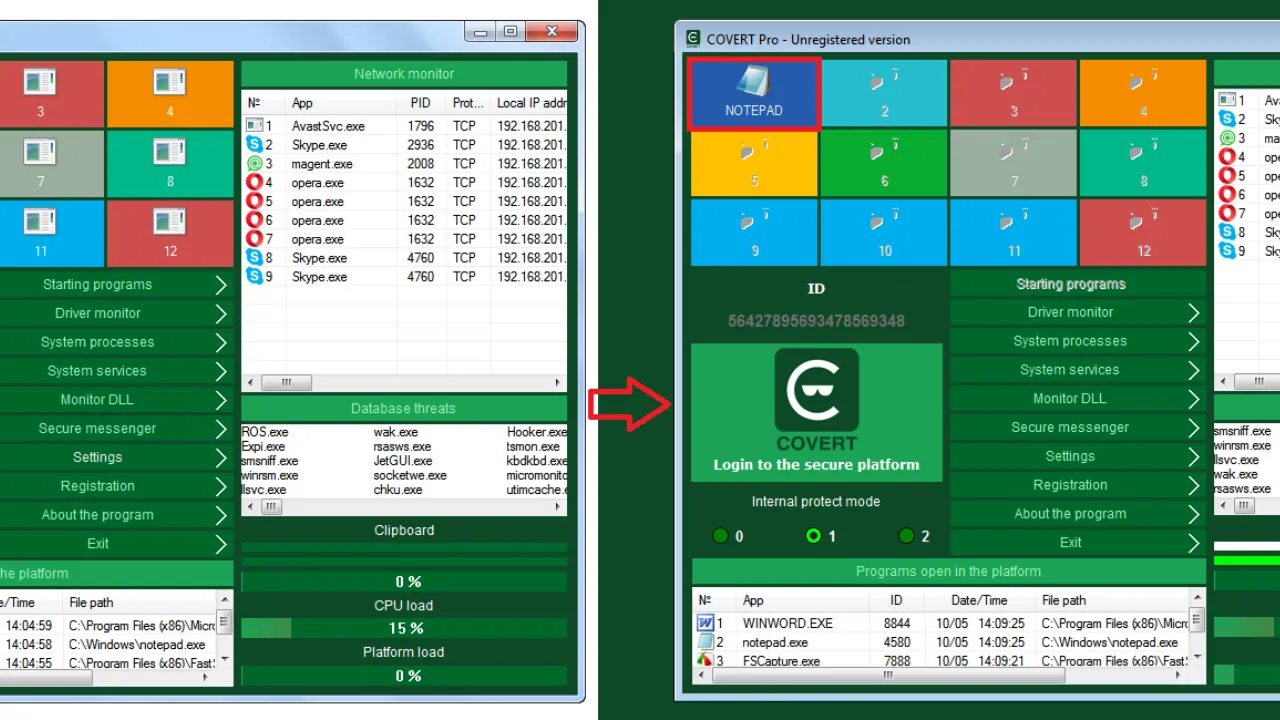The width and height of the screenshot is (1280, 720).
Task: Select orange tile 4 in COVERT Pro window
Action: (1143, 94)
